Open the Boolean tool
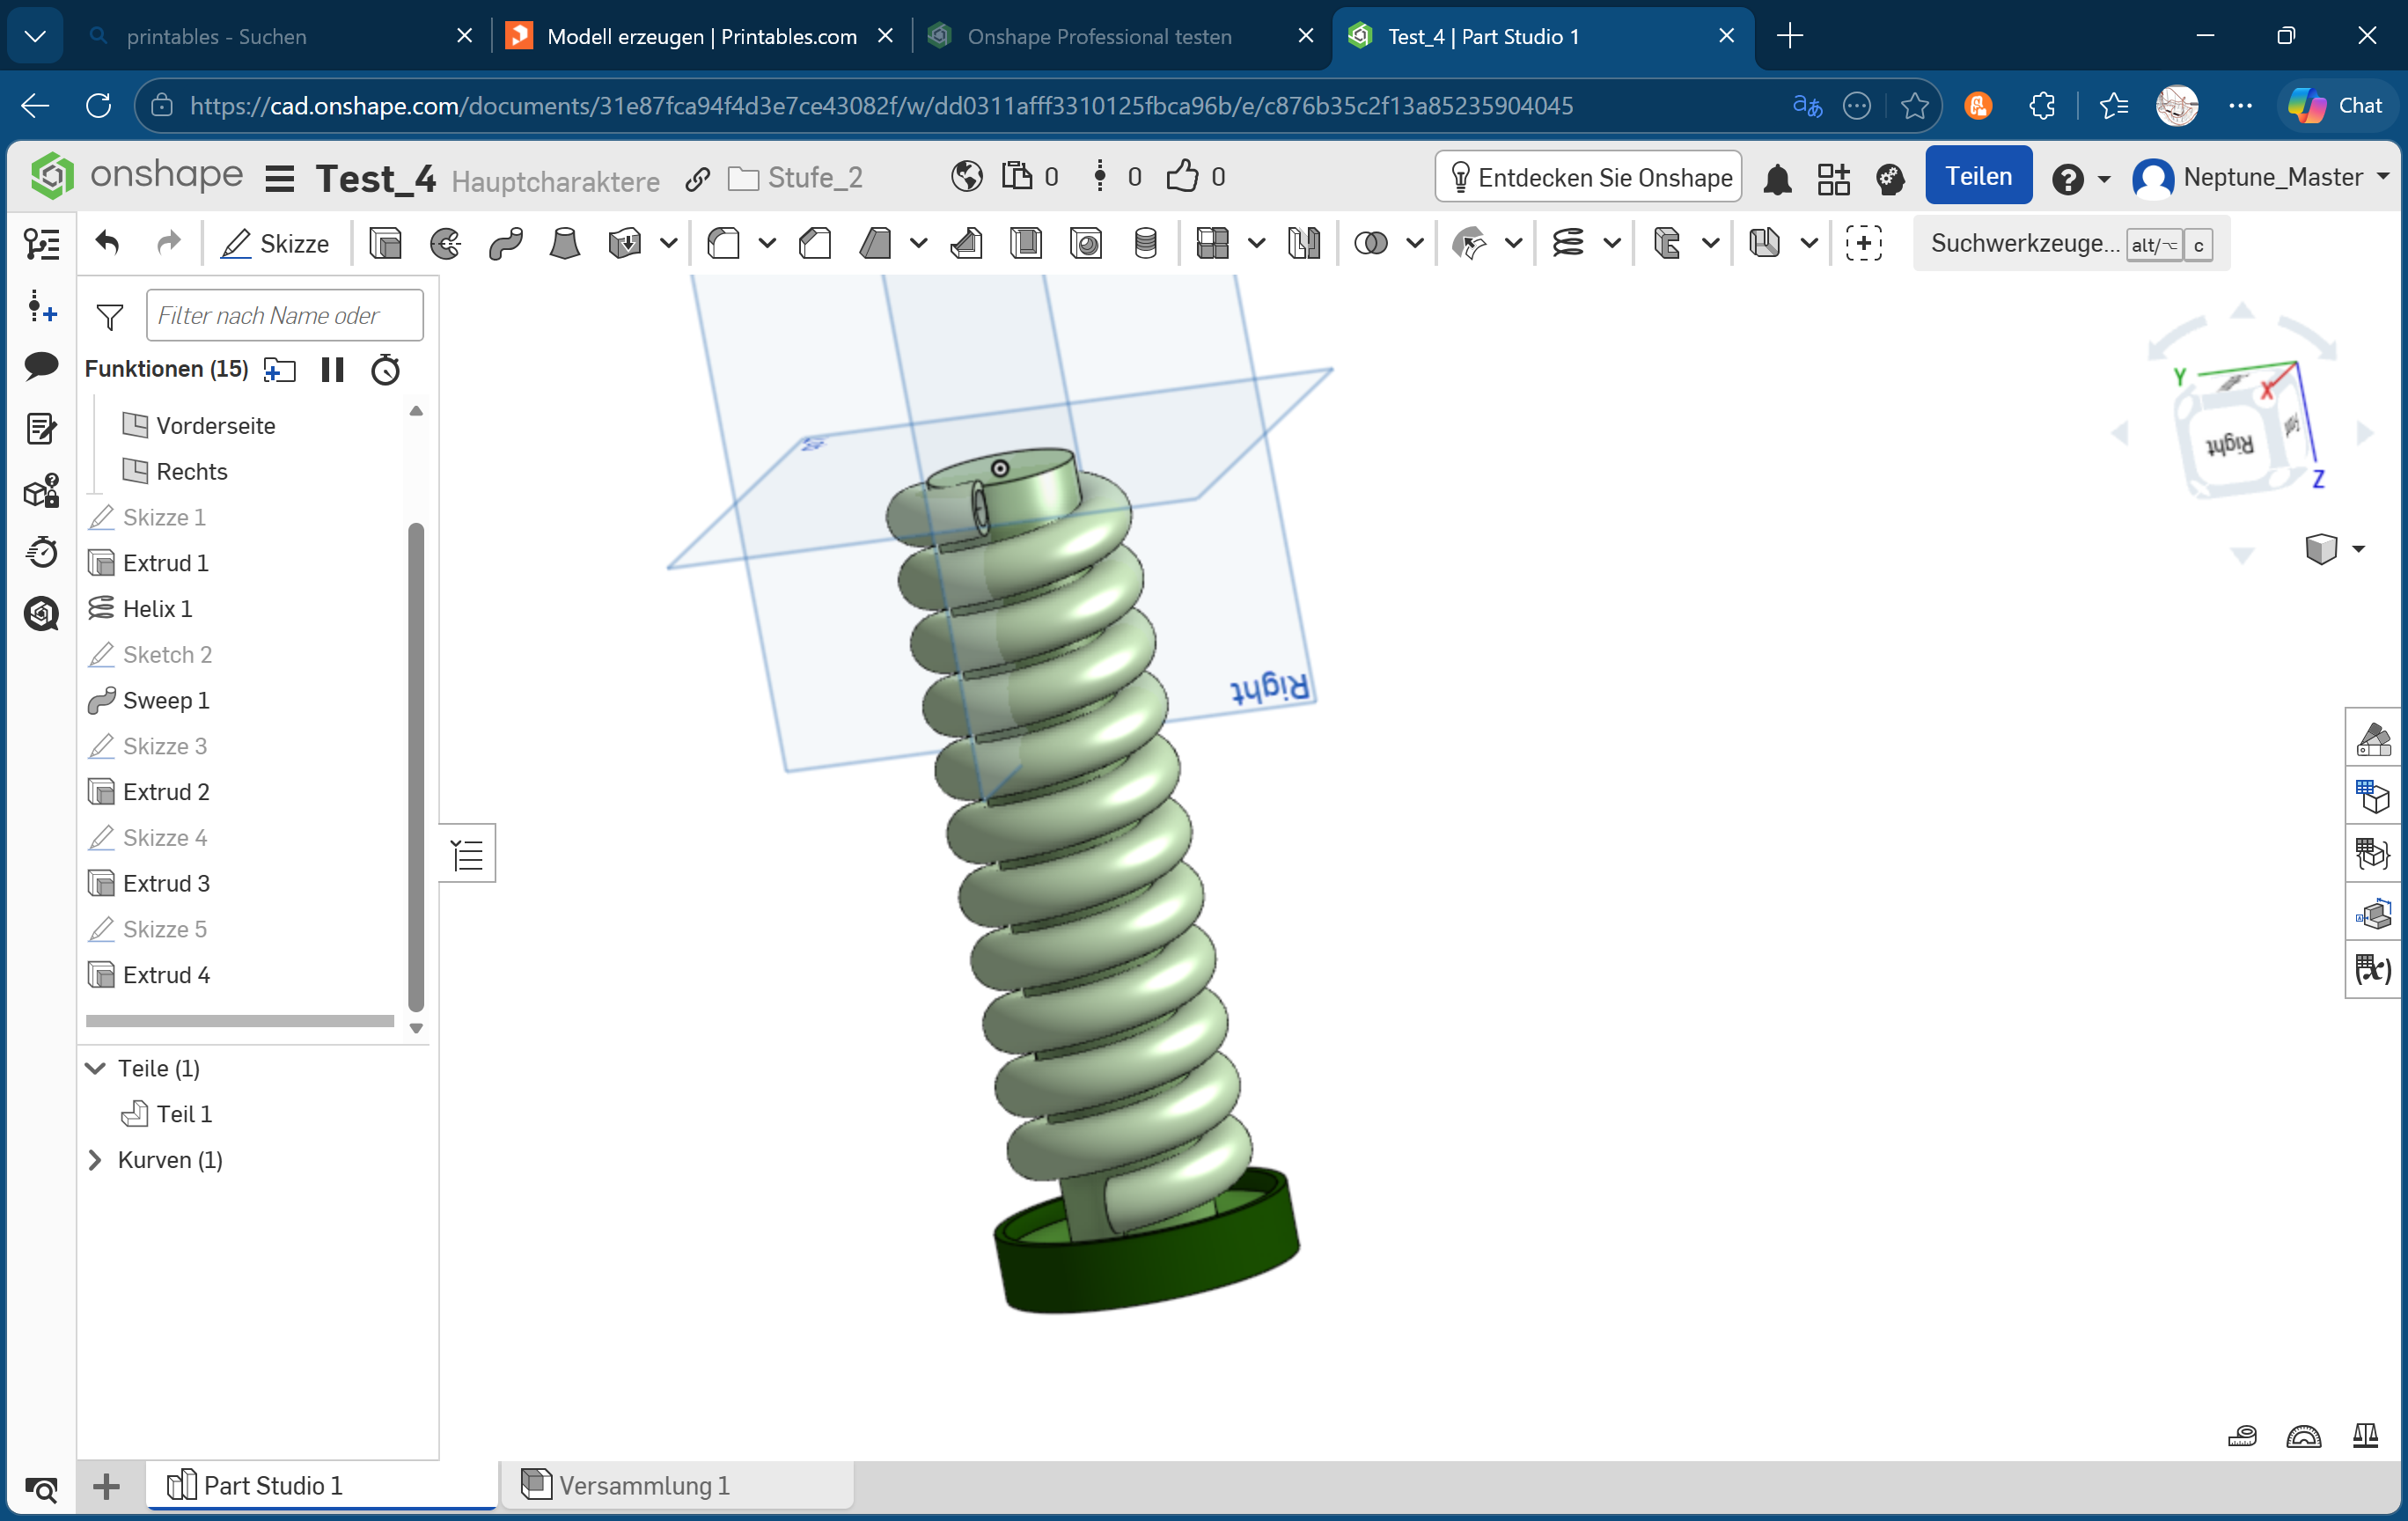The height and width of the screenshot is (1521, 2408). 1371,243
